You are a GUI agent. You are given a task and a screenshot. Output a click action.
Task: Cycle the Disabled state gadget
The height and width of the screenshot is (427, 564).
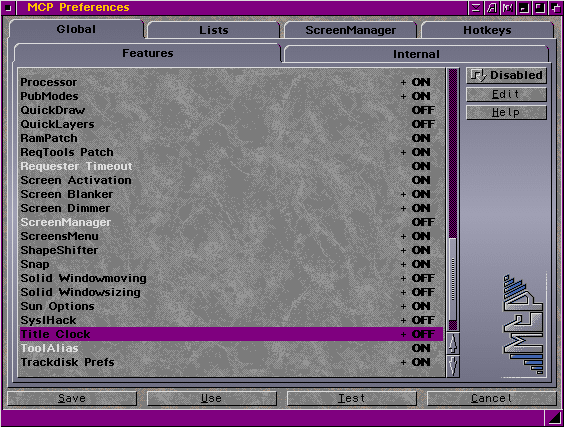coord(506,75)
